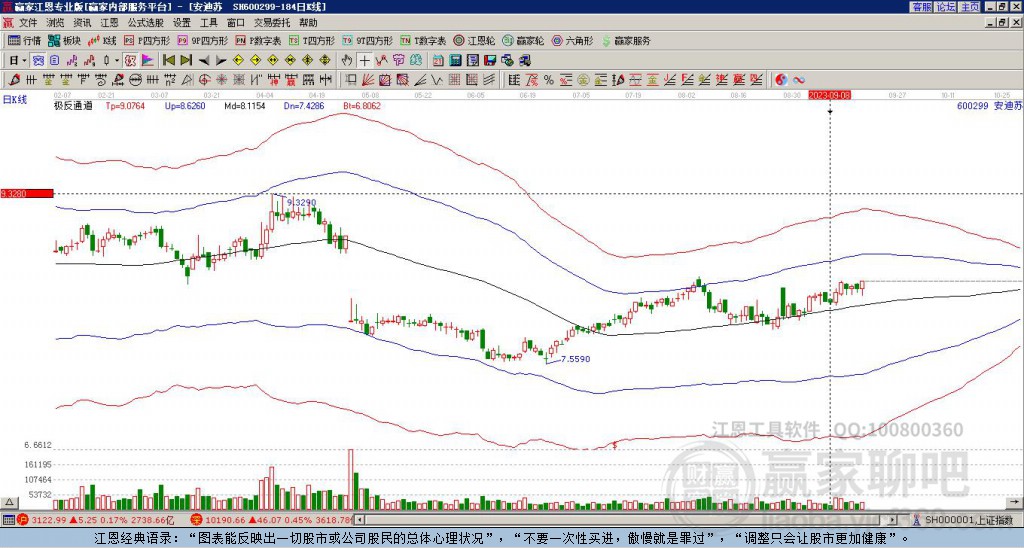Click the yin-yang icon
The image size is (1024, 548).
coord(781,80)
